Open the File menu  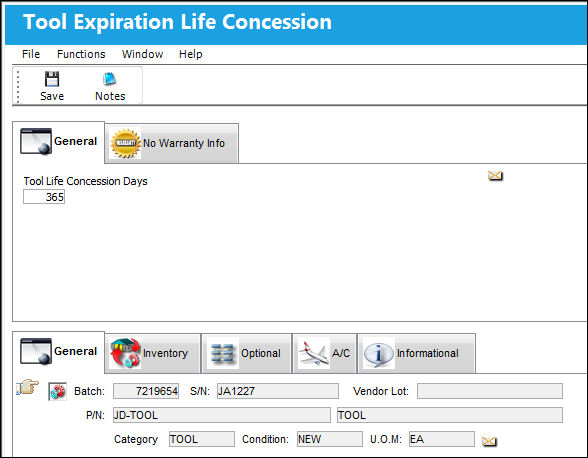point(31,54)
